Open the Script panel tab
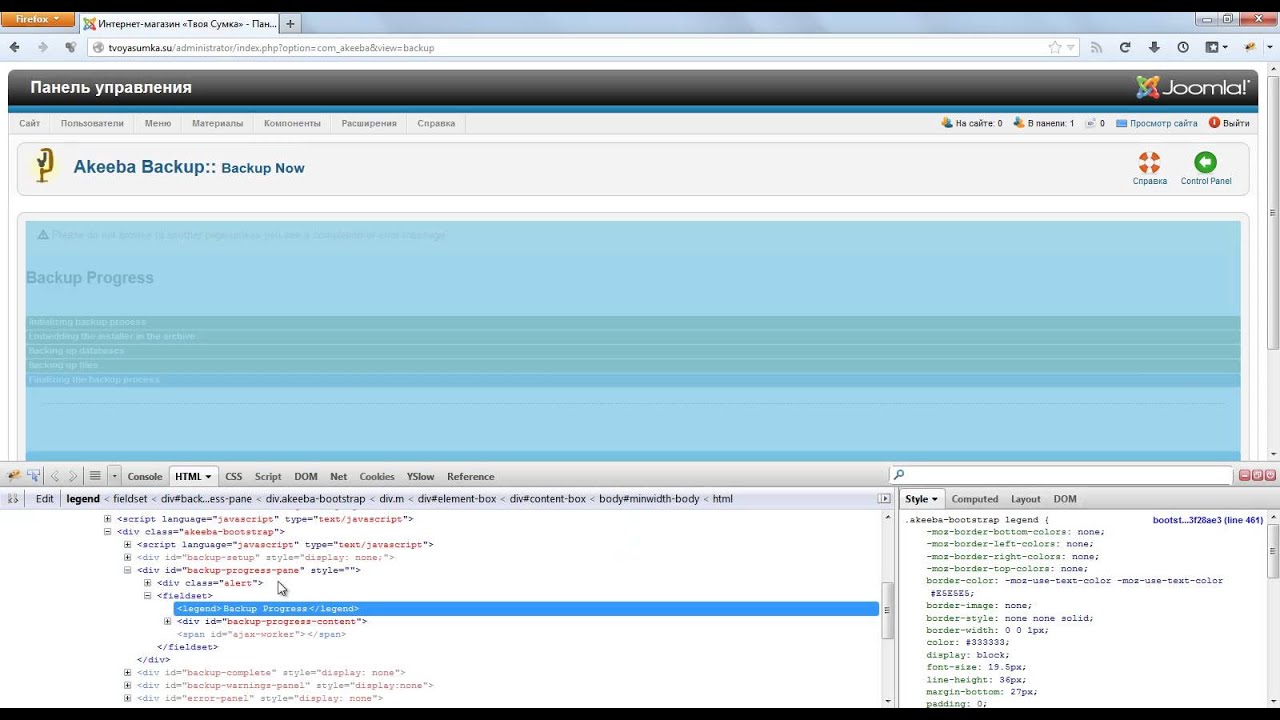 point(268,476)
